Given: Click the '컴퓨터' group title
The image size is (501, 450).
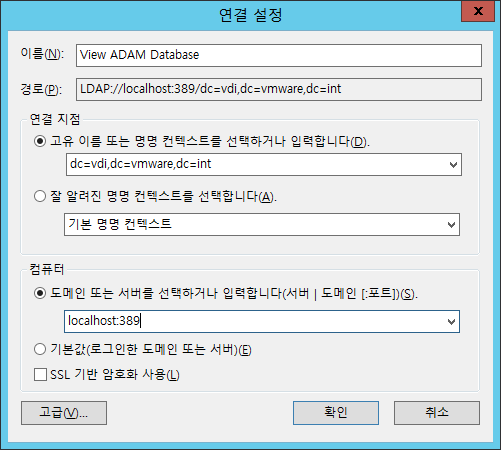Looking at the screenshot, I should [47, 269].
